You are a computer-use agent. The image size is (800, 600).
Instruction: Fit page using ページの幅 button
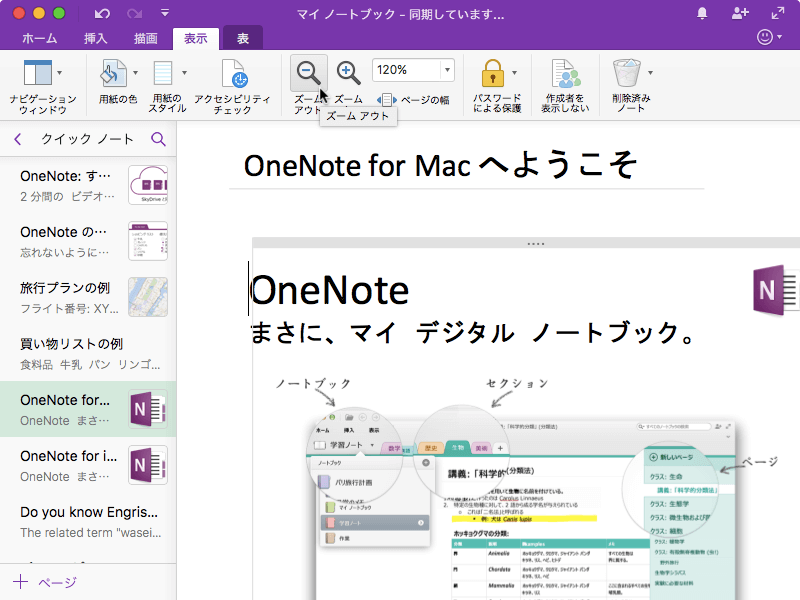[x=413, y=99]
